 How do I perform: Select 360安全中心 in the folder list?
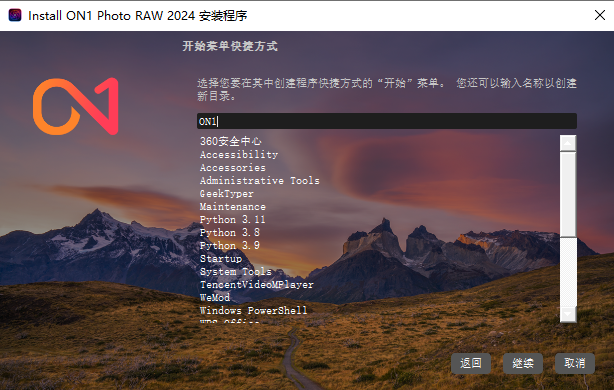231,141
